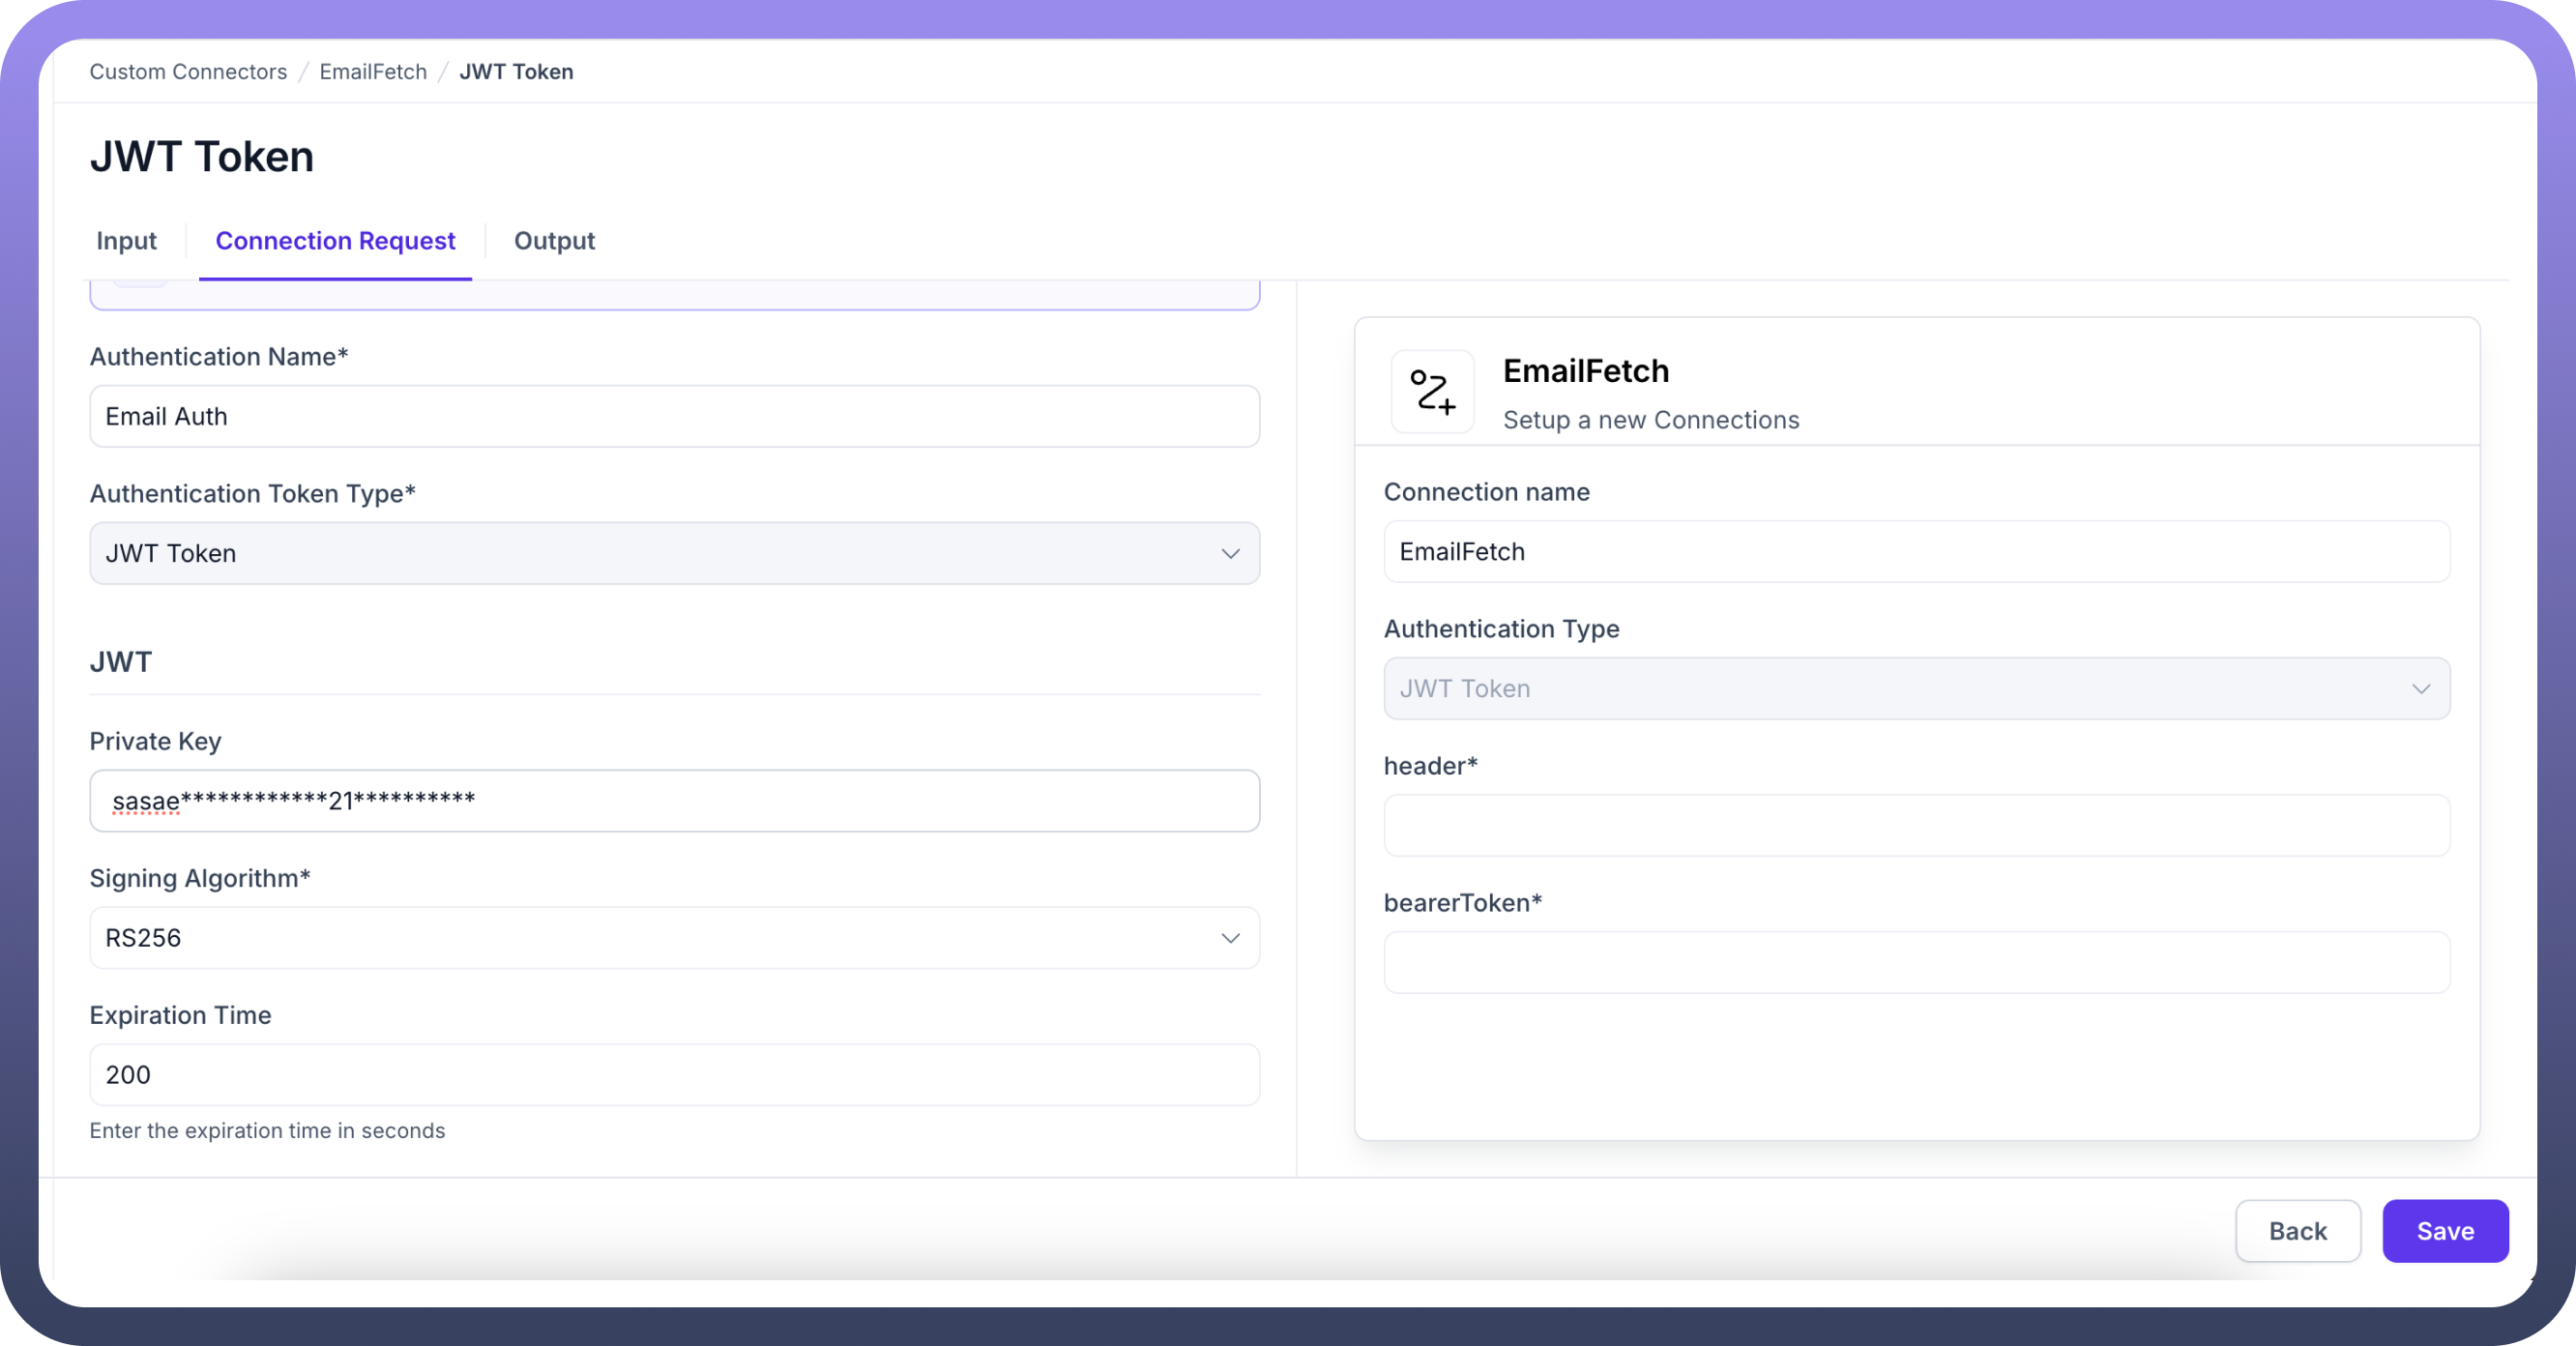Open the disabled Authentication Type dropdown

pyautogui.click(x=1915, y=689)
